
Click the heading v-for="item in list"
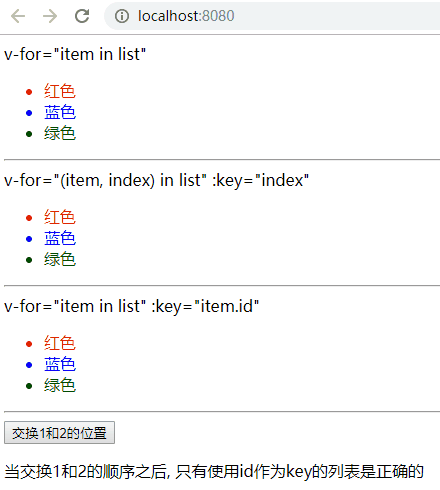tap(75, 54)
